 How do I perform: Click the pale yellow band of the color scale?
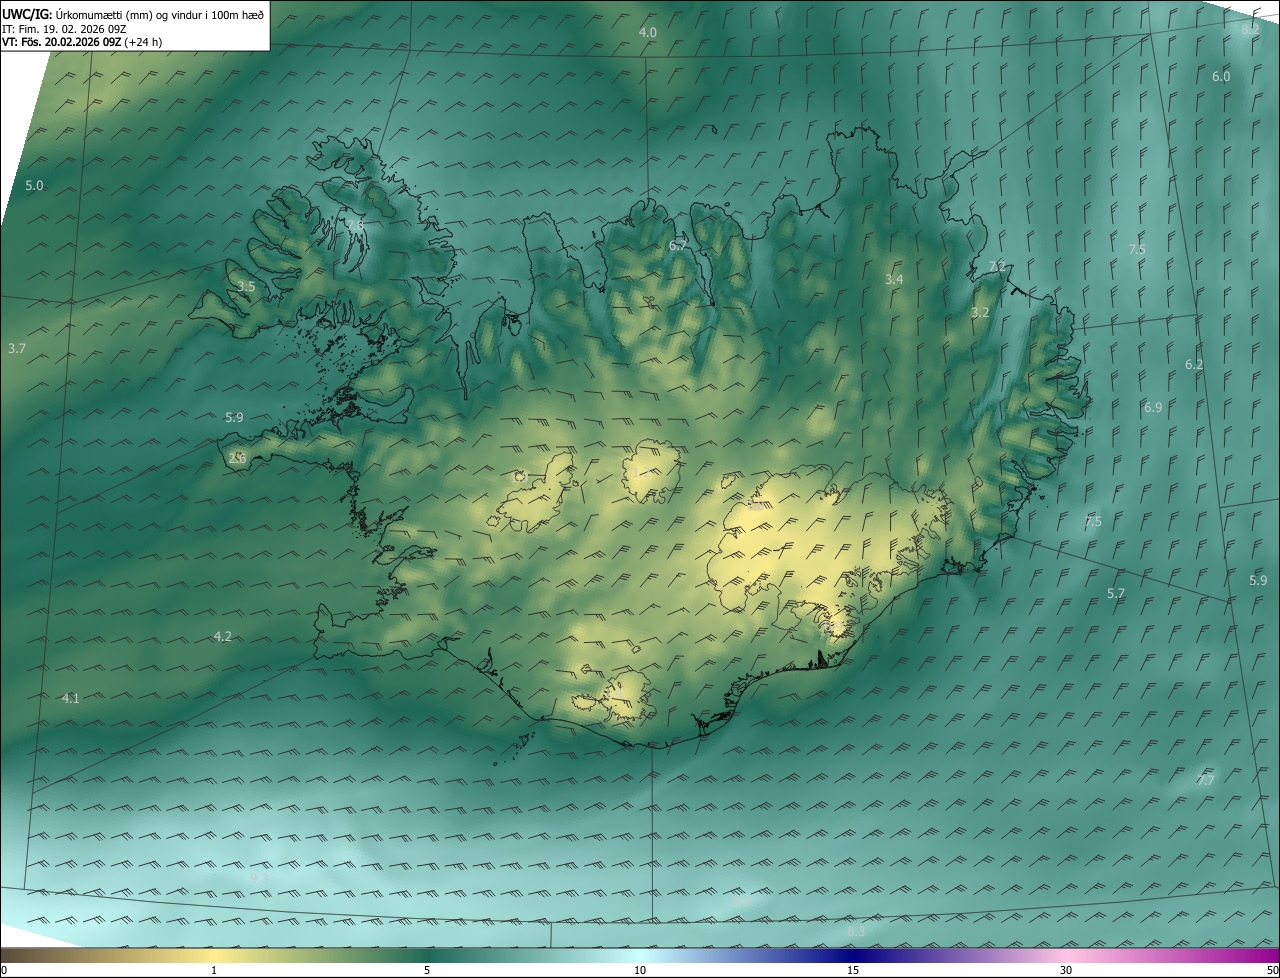[x=214, y=955]
